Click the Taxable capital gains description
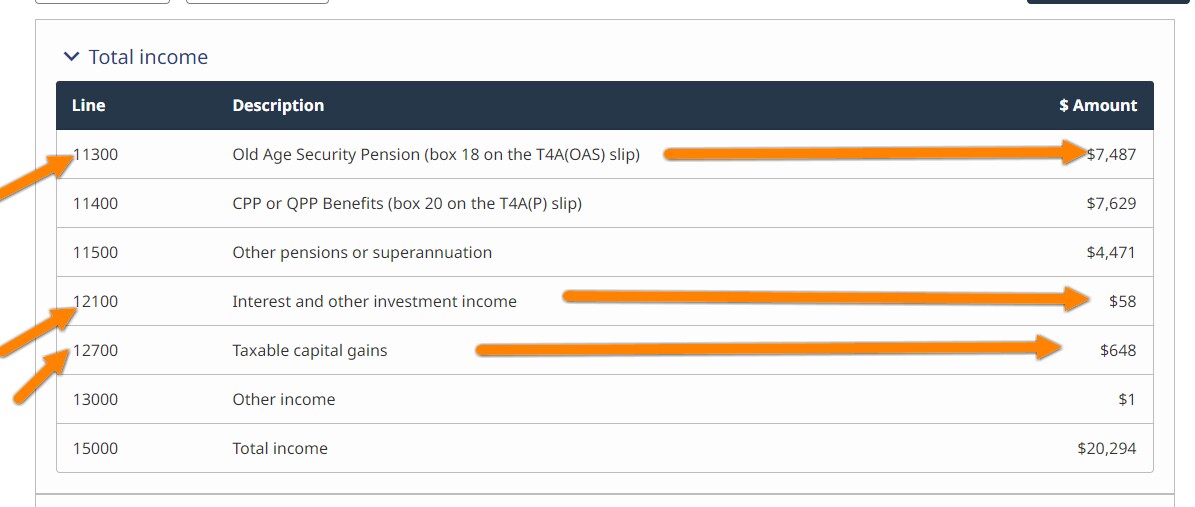The height and width of the screenshot is (507, 1195). pos(309,351)
